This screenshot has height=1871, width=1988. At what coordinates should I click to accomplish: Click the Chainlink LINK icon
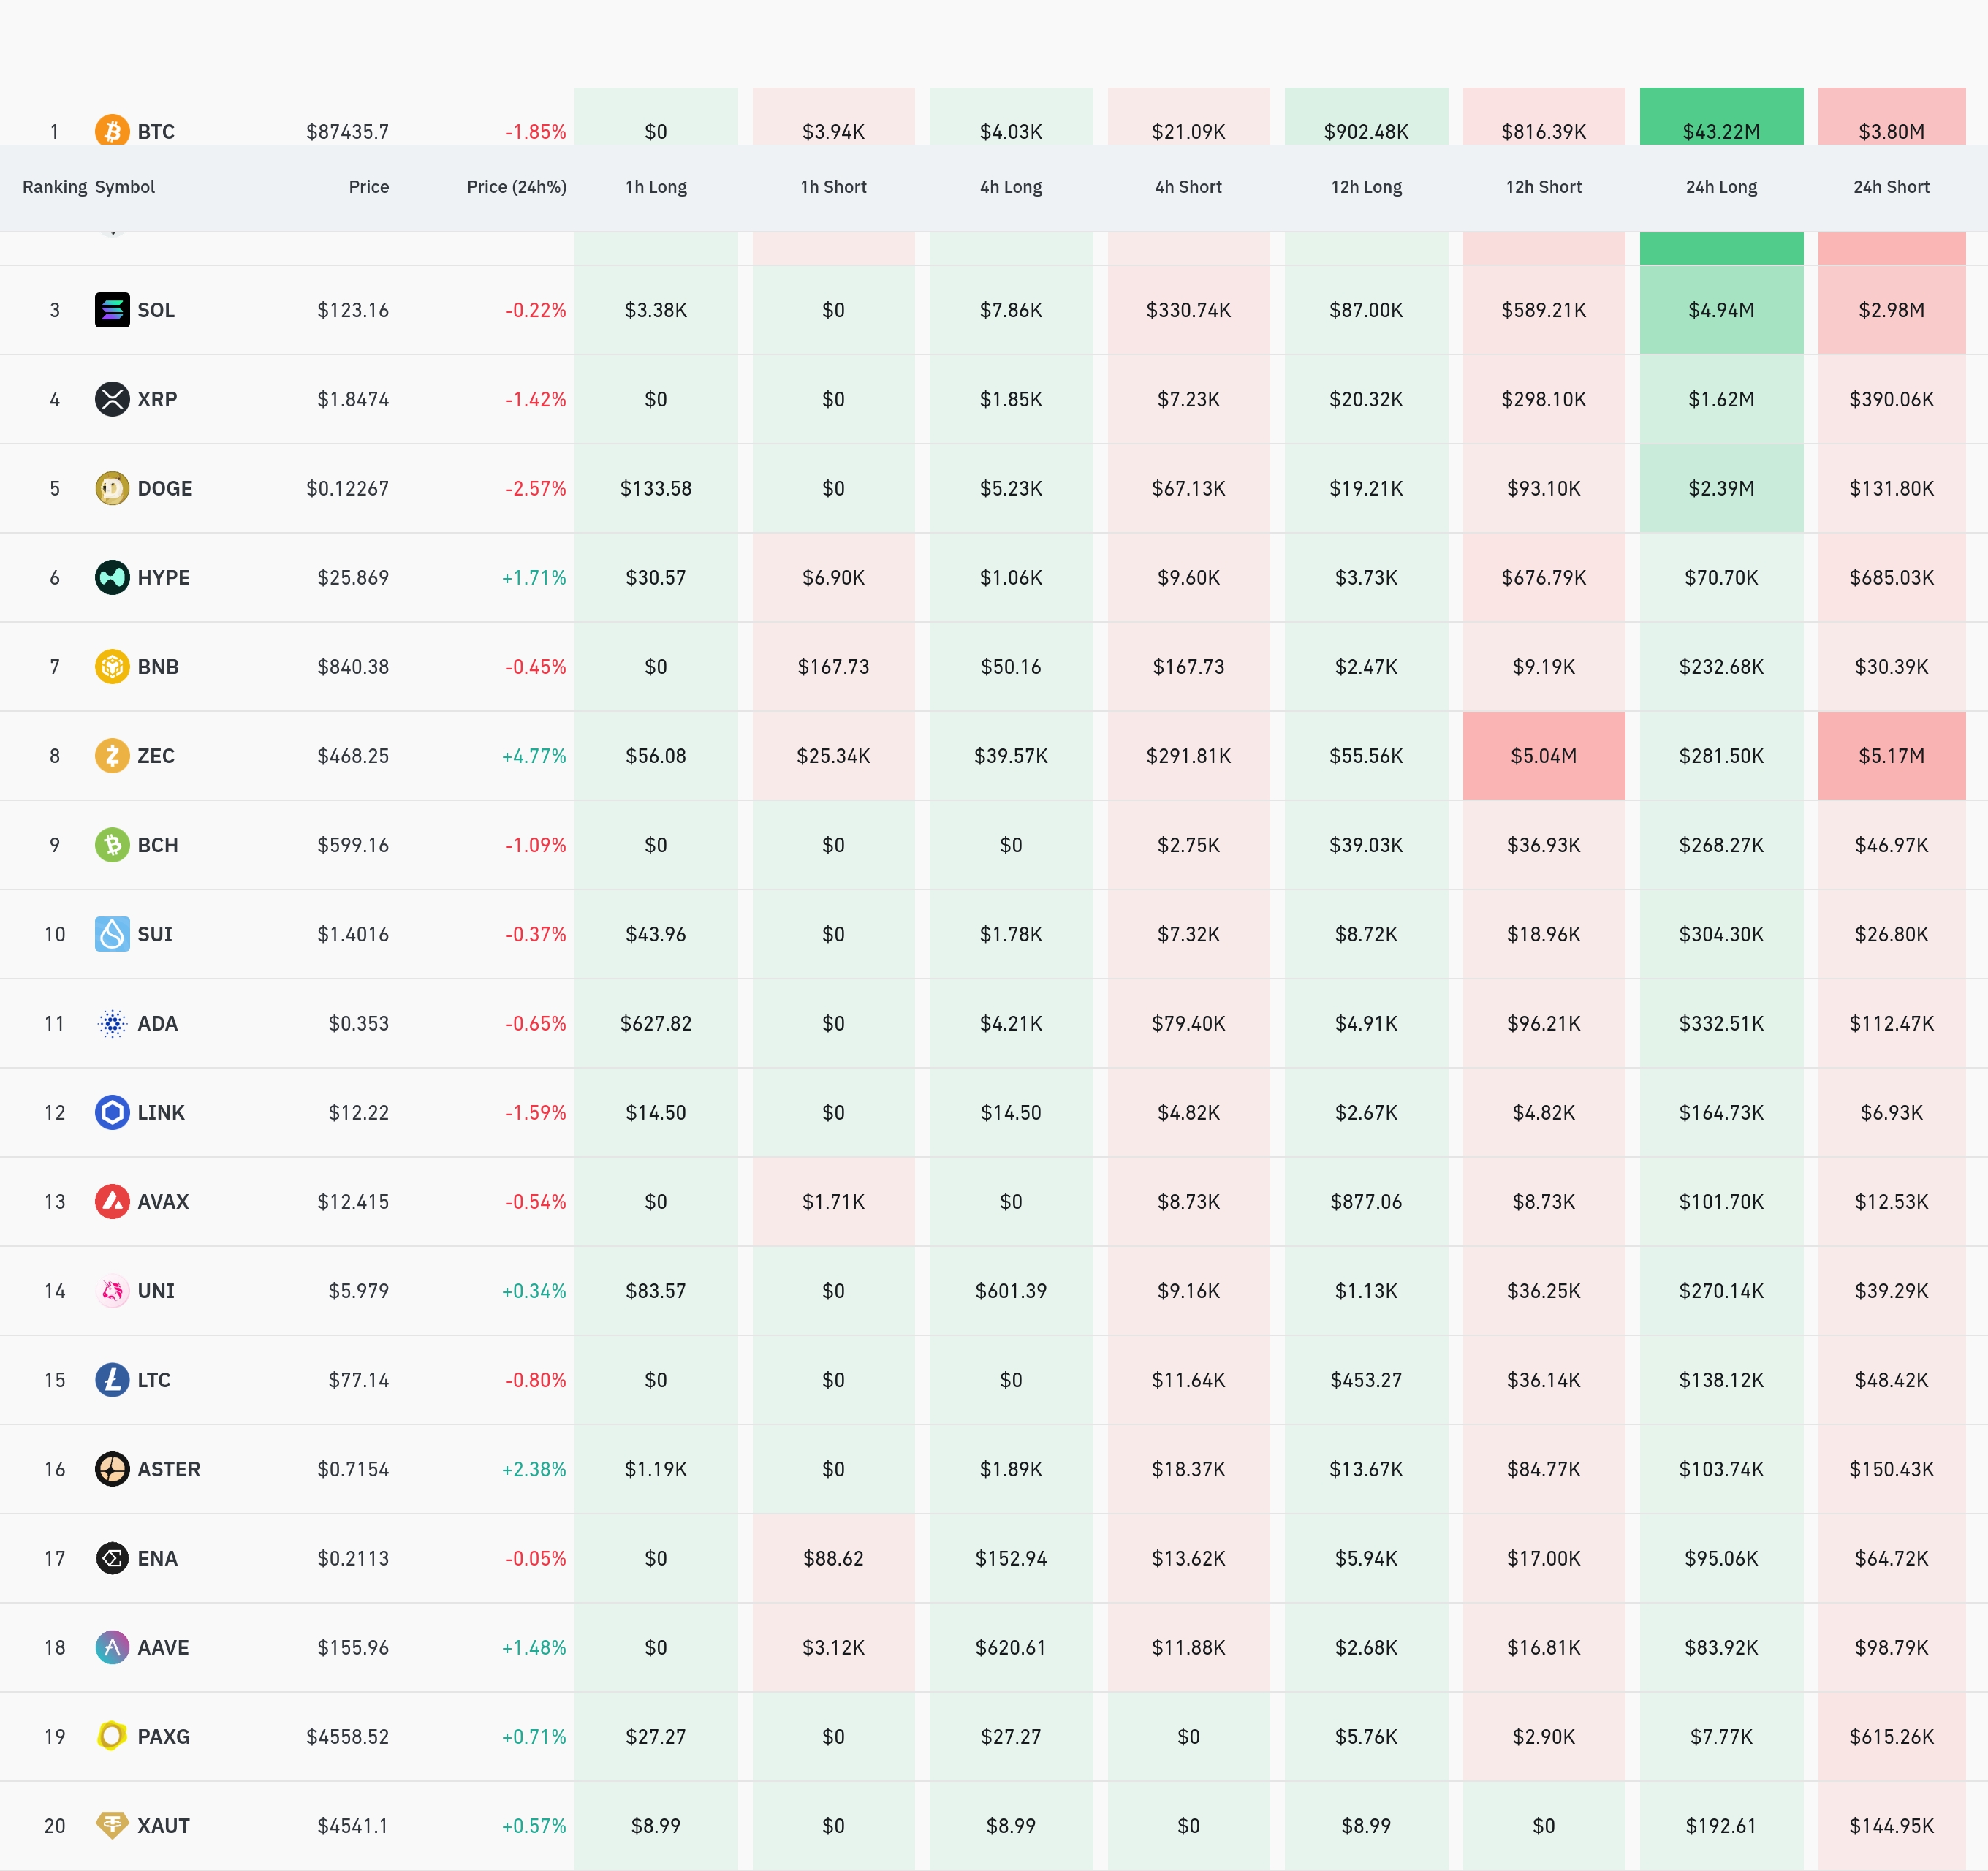point(112,1112)
